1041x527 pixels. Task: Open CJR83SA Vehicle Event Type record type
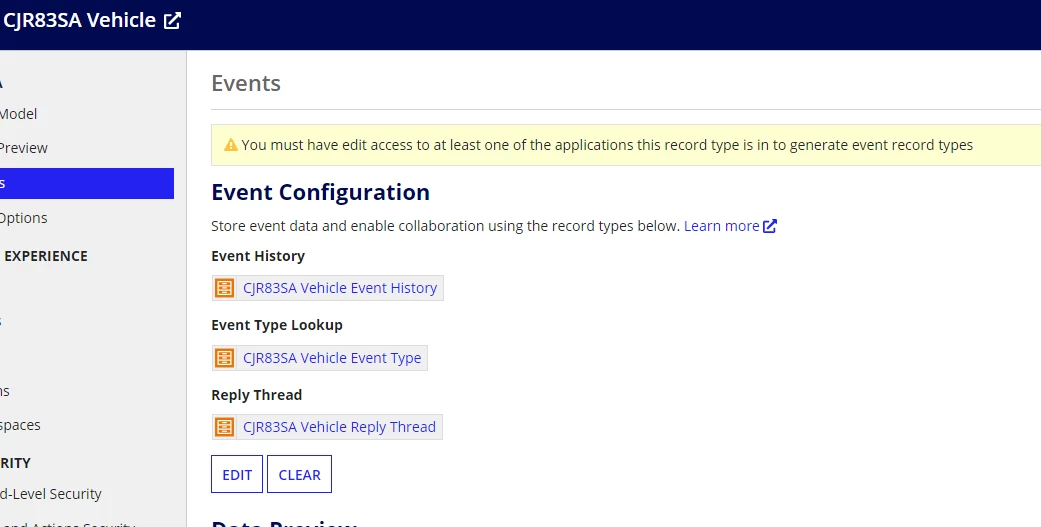[332, 358]
